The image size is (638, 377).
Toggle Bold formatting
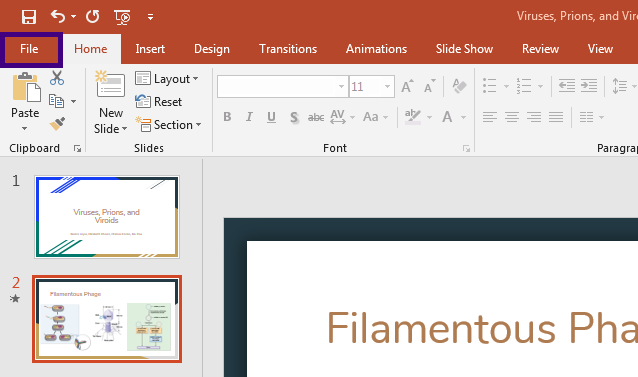pyautogui.click(x=227, y=117)
